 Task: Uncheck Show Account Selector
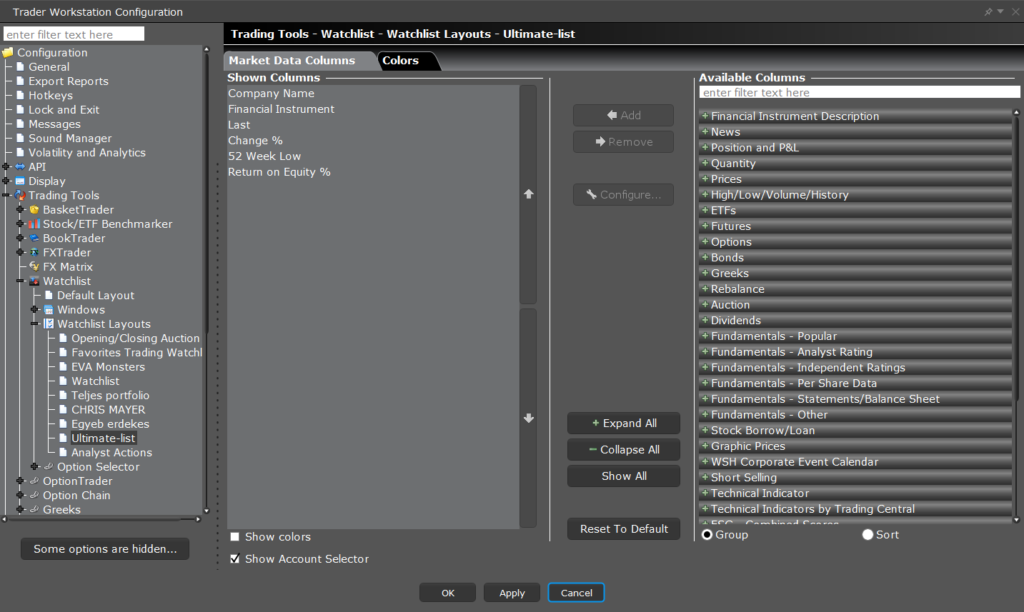point(235,559)
